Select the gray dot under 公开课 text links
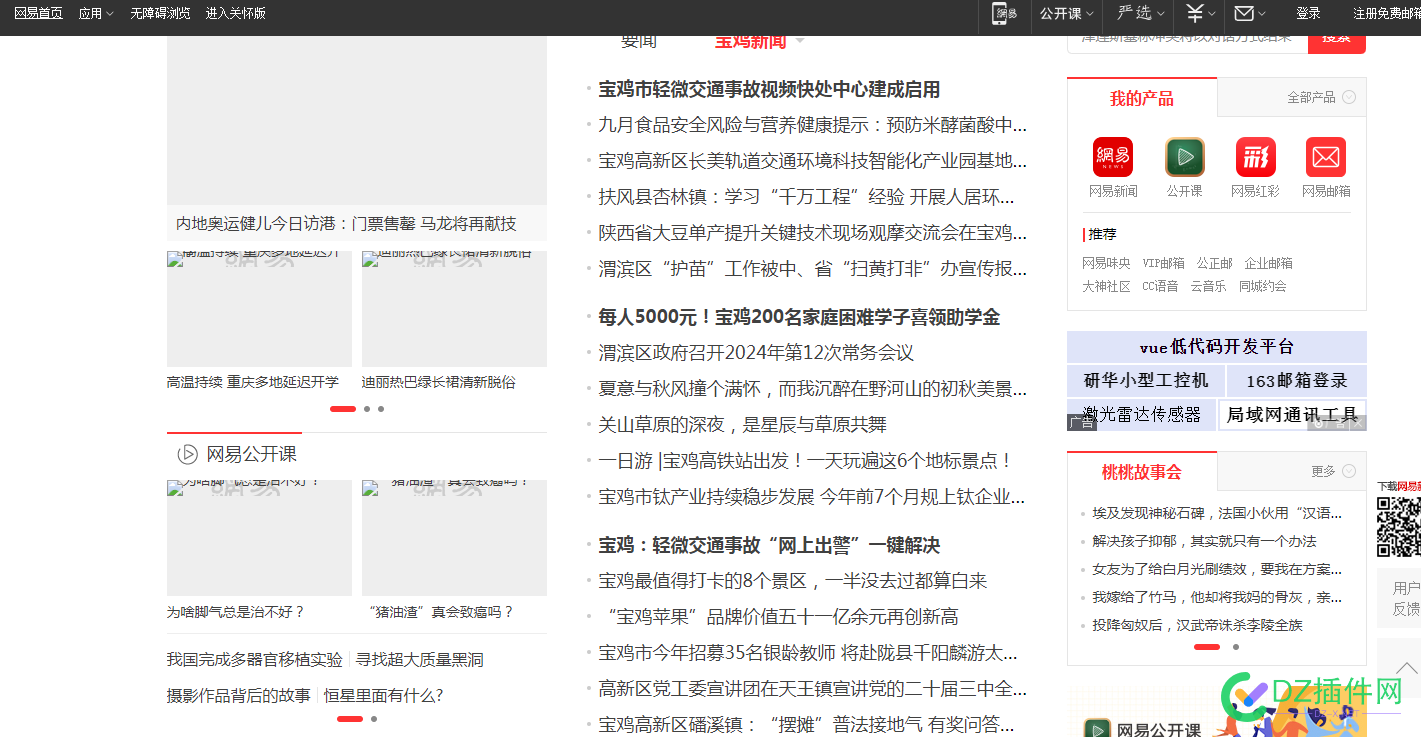 374,719
